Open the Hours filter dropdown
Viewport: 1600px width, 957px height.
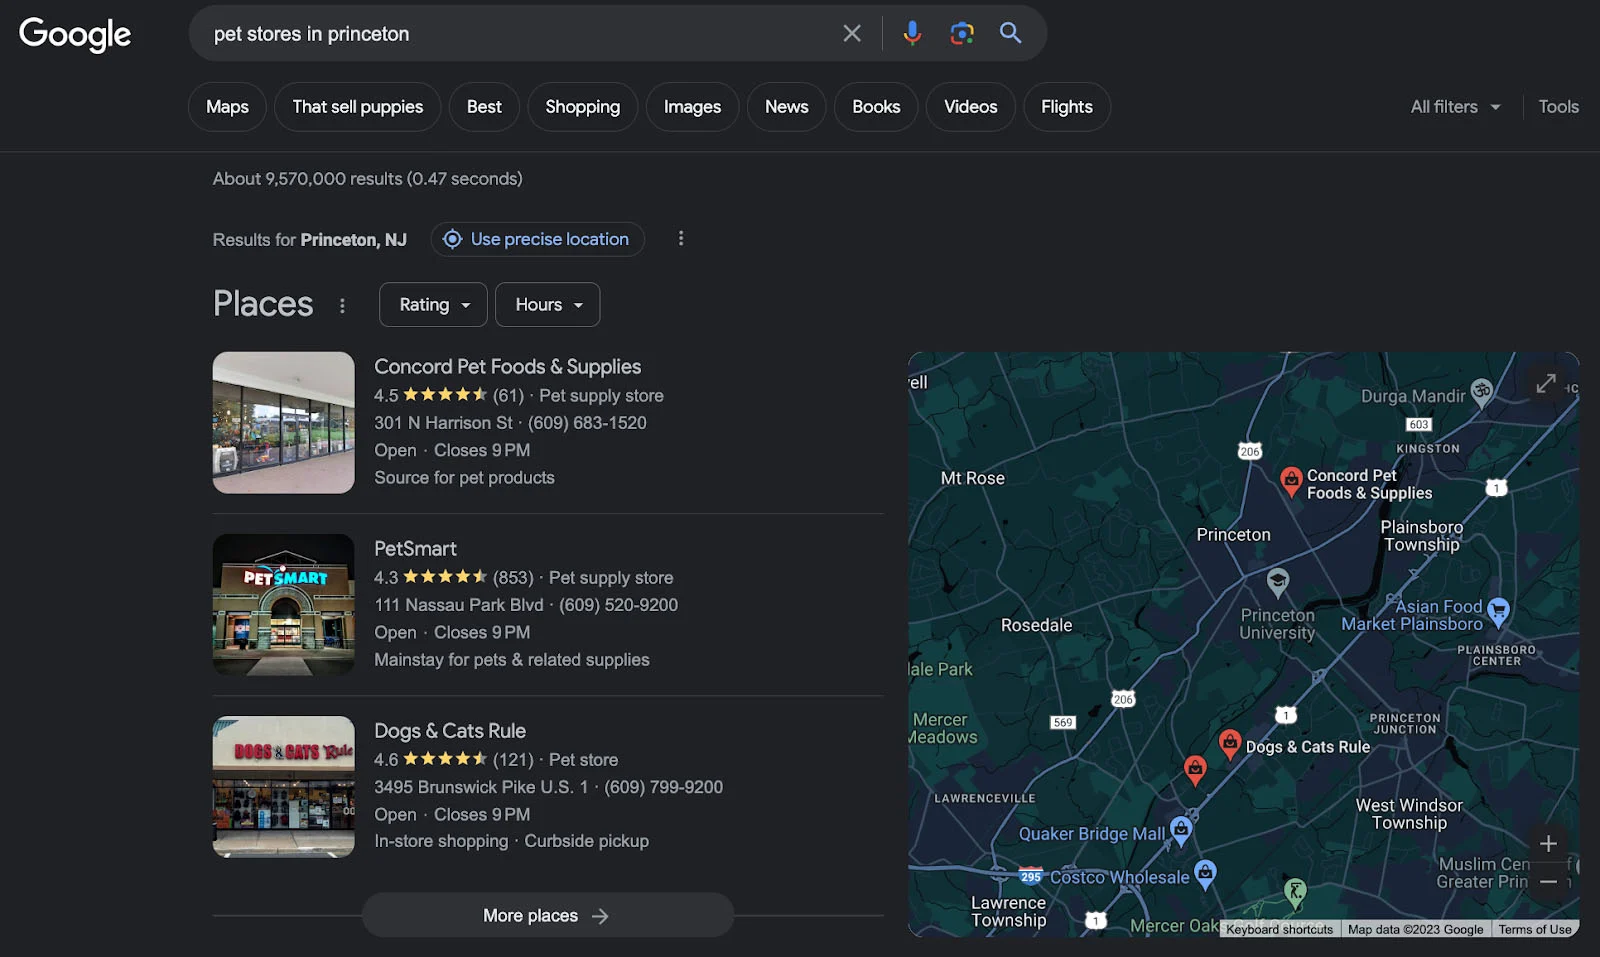pyautogui.click(x=547, y=304)
